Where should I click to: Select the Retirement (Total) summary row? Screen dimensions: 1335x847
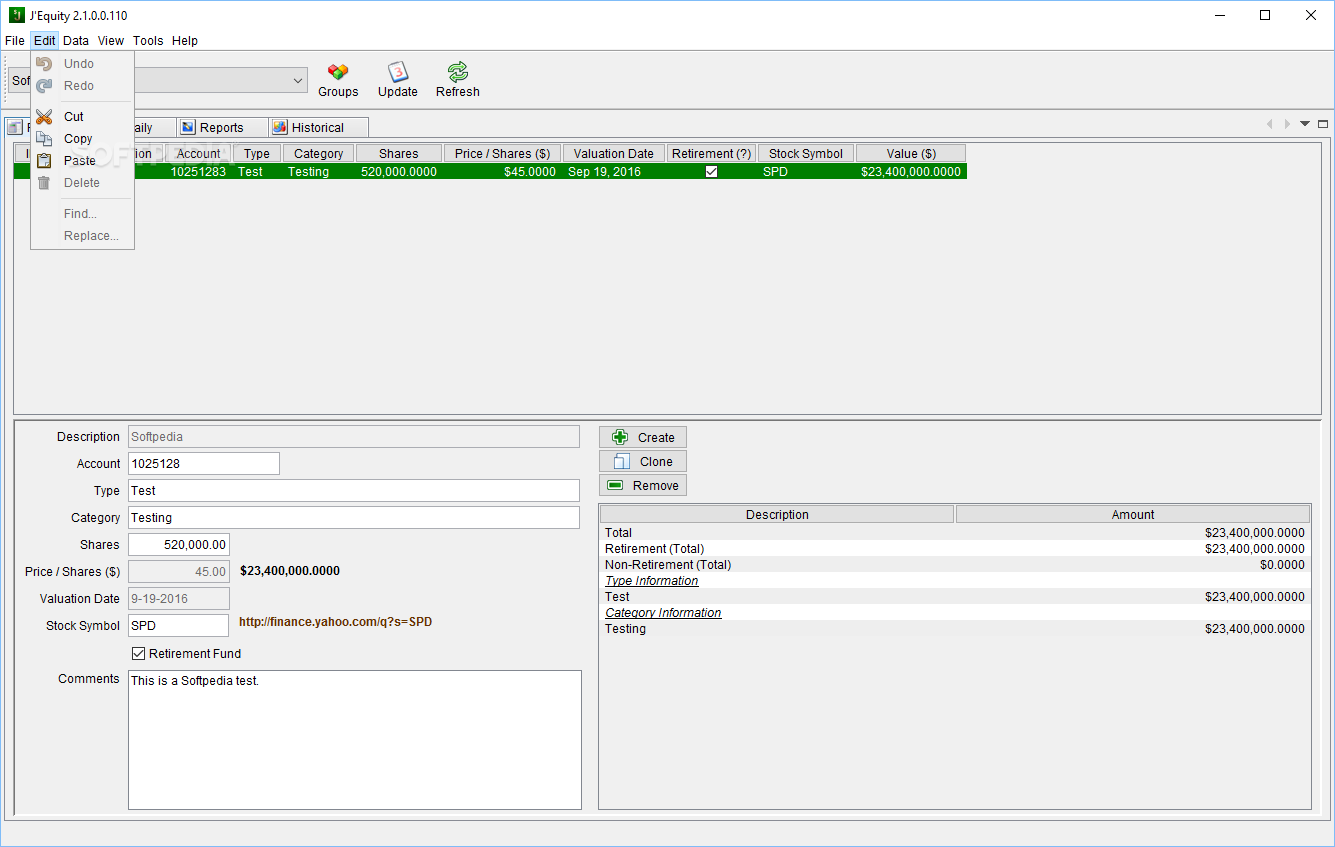(x=955, y=549)
